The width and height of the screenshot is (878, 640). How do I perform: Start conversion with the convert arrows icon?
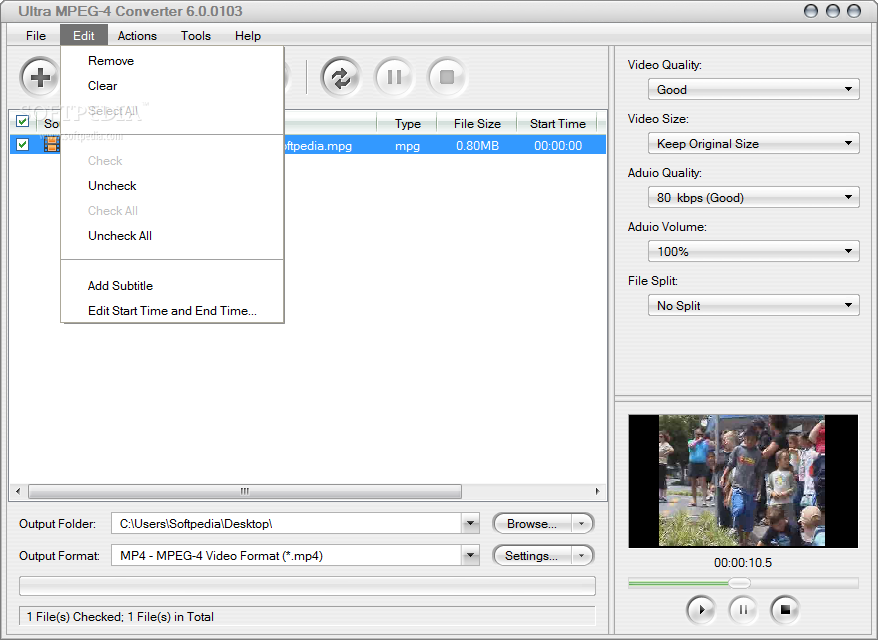[340, 77]
